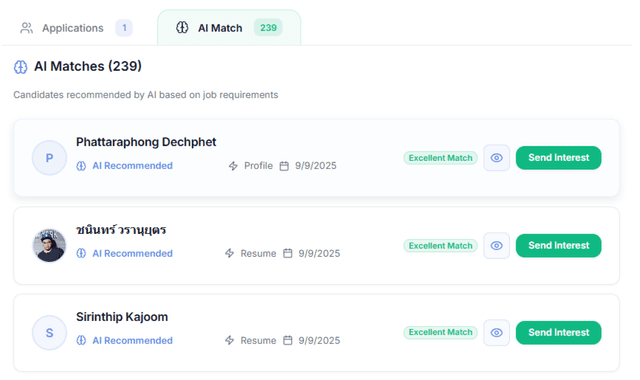Screen dimensions: 640x380
Task: View Phattaraphong Dechphet's profile via eye icon
Action: [x=496, y=158]
